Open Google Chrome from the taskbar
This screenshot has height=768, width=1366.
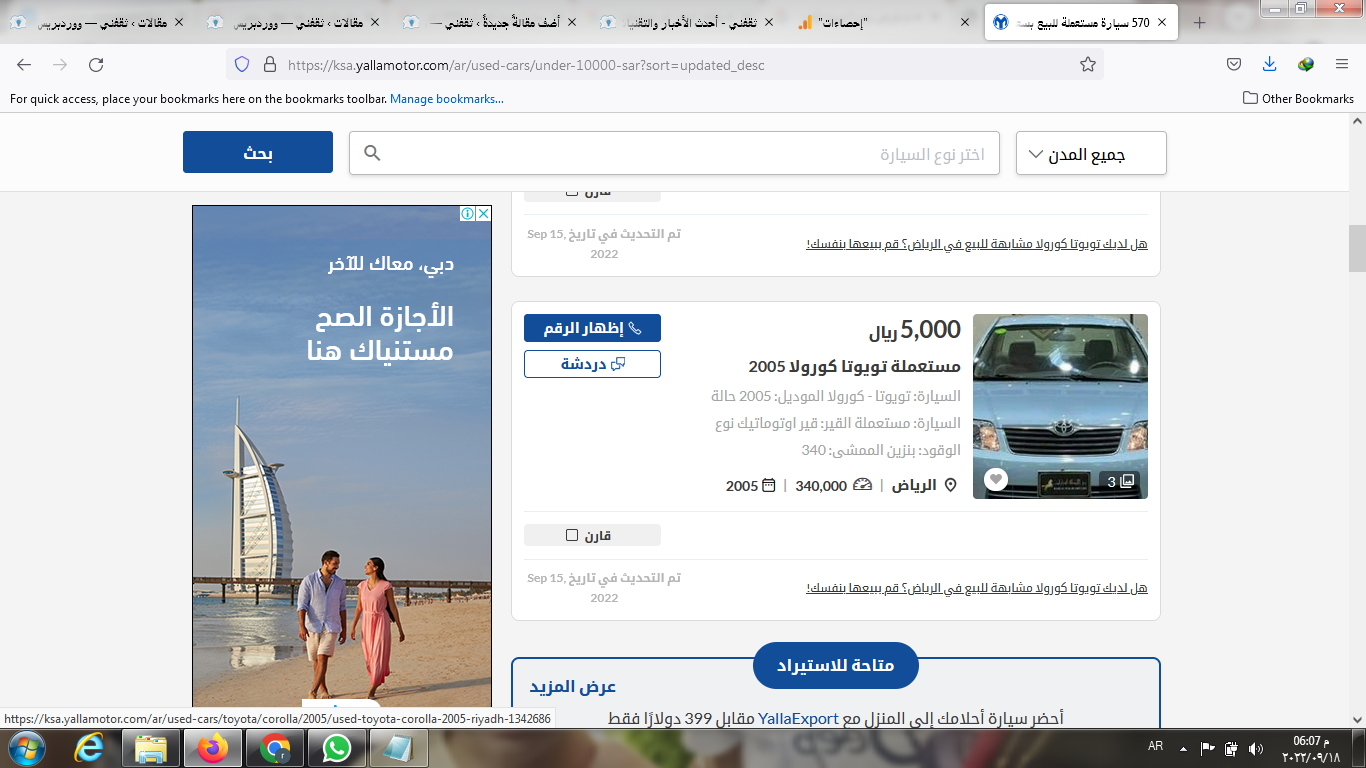coord(275,748)
